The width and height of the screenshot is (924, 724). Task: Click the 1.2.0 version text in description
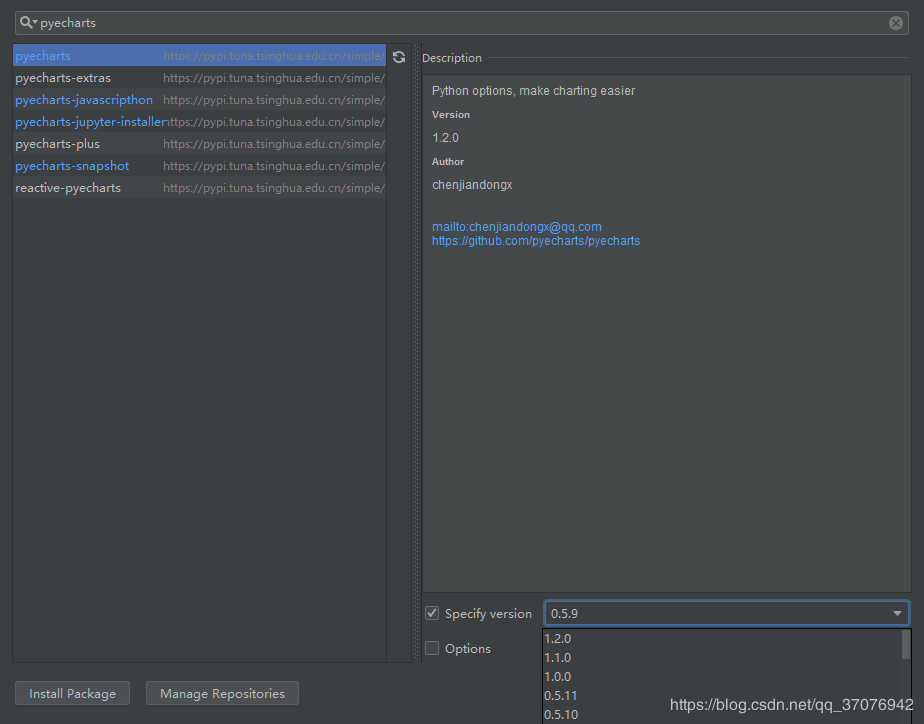click(445, 138)
